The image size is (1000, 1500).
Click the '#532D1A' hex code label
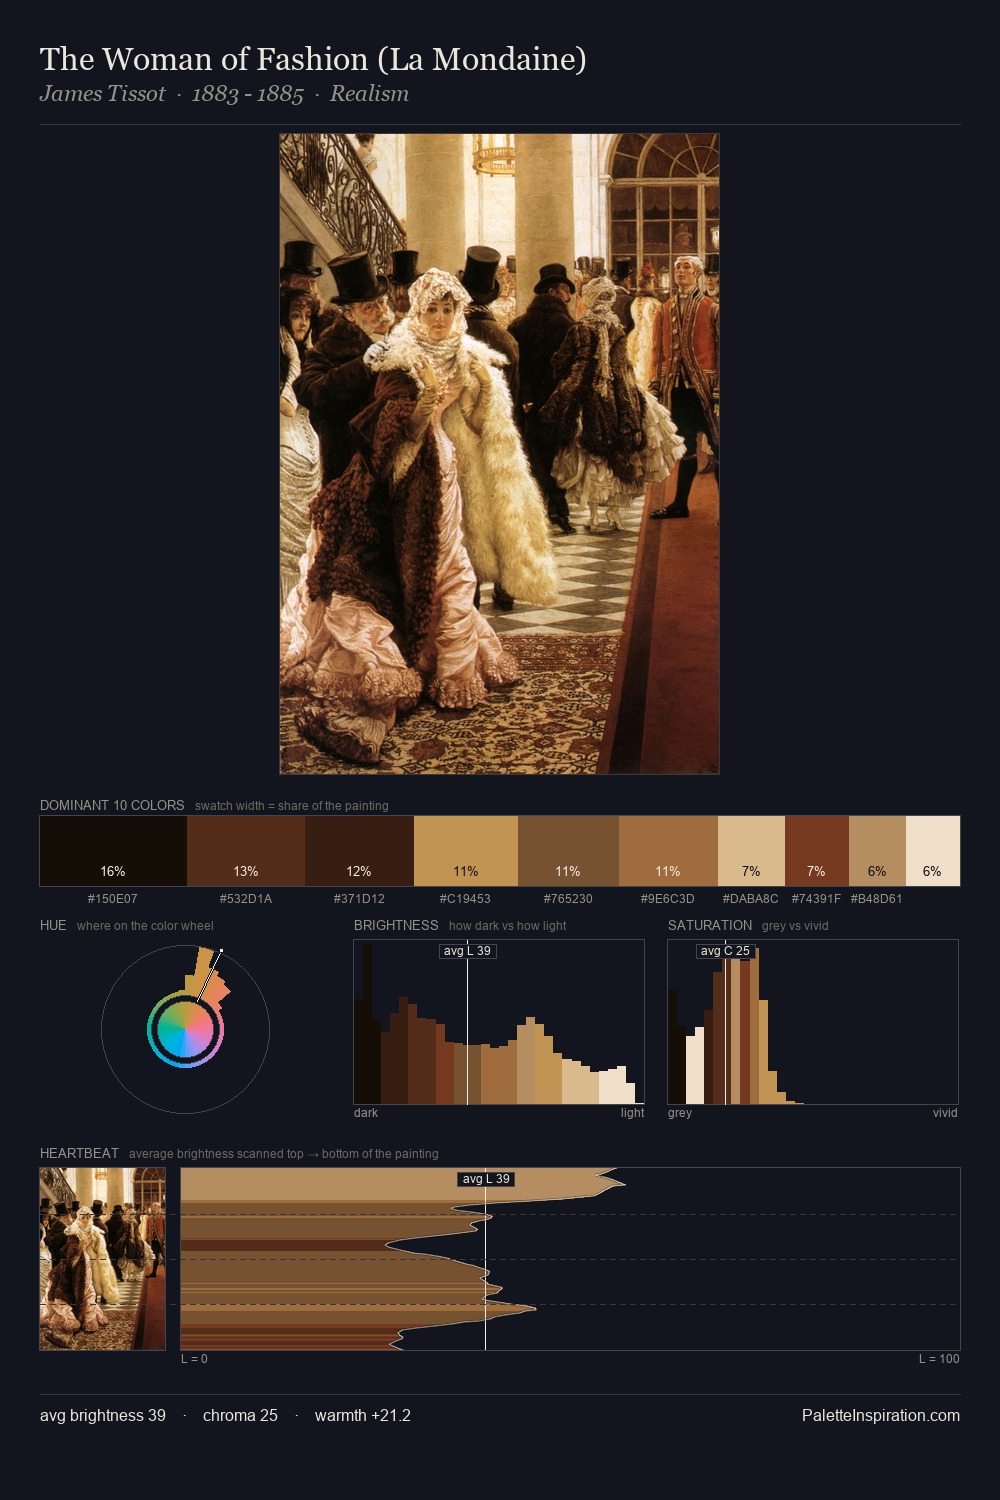tap(246, 898)
